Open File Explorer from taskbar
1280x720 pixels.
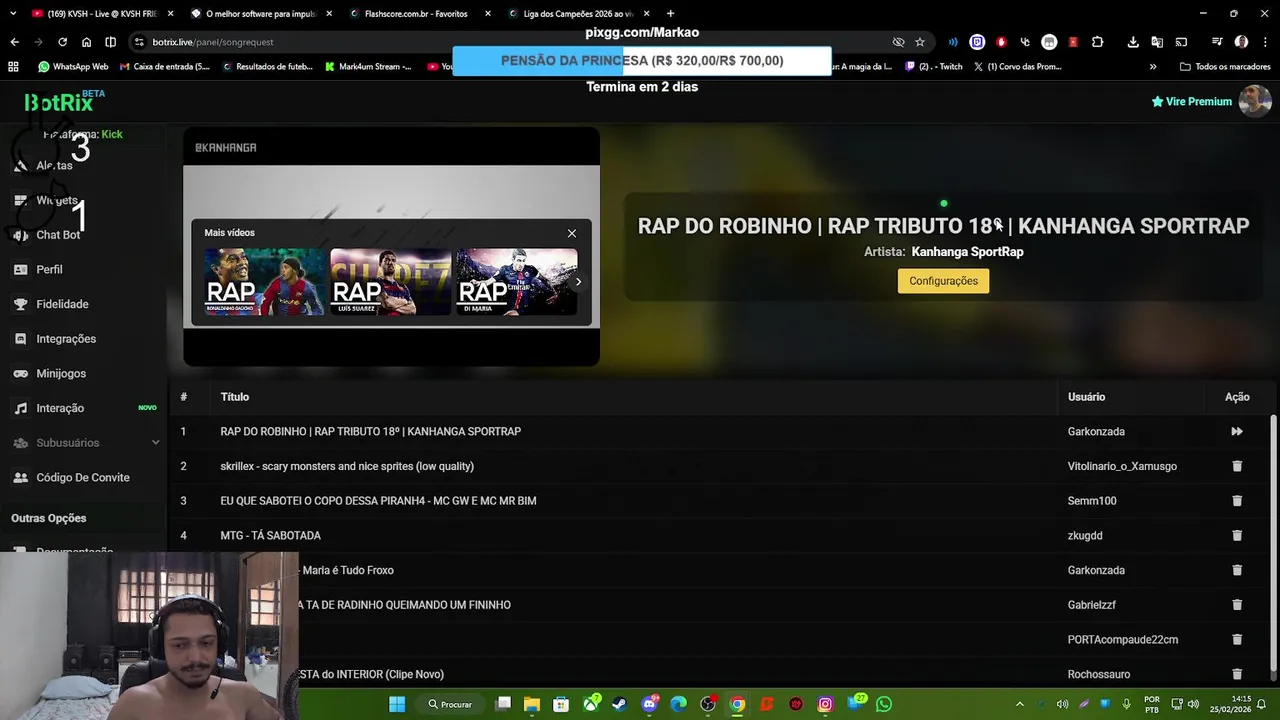pos(532,704)
